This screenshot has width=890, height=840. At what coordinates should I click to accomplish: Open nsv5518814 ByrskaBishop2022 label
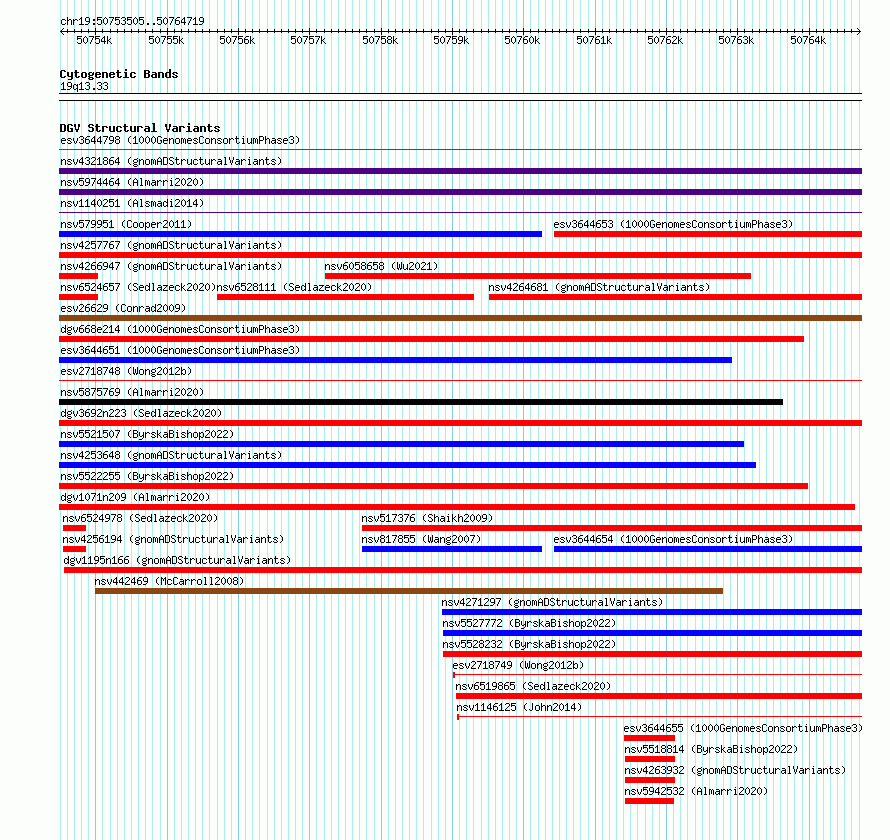[x=711, y=749]
